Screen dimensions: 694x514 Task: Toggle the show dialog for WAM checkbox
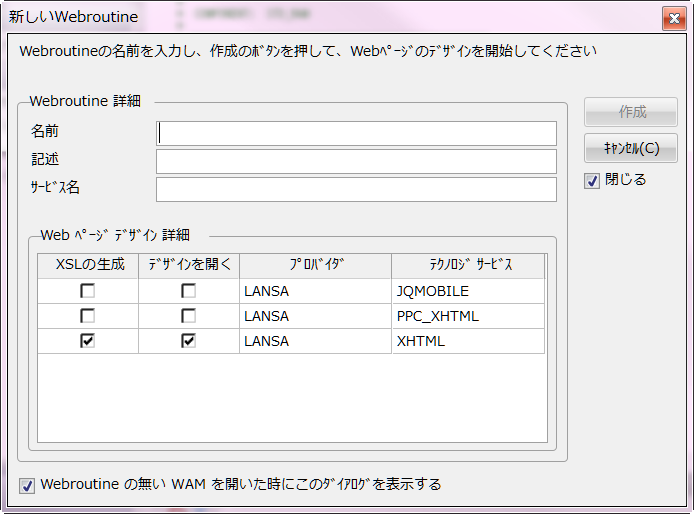(28, 486)
